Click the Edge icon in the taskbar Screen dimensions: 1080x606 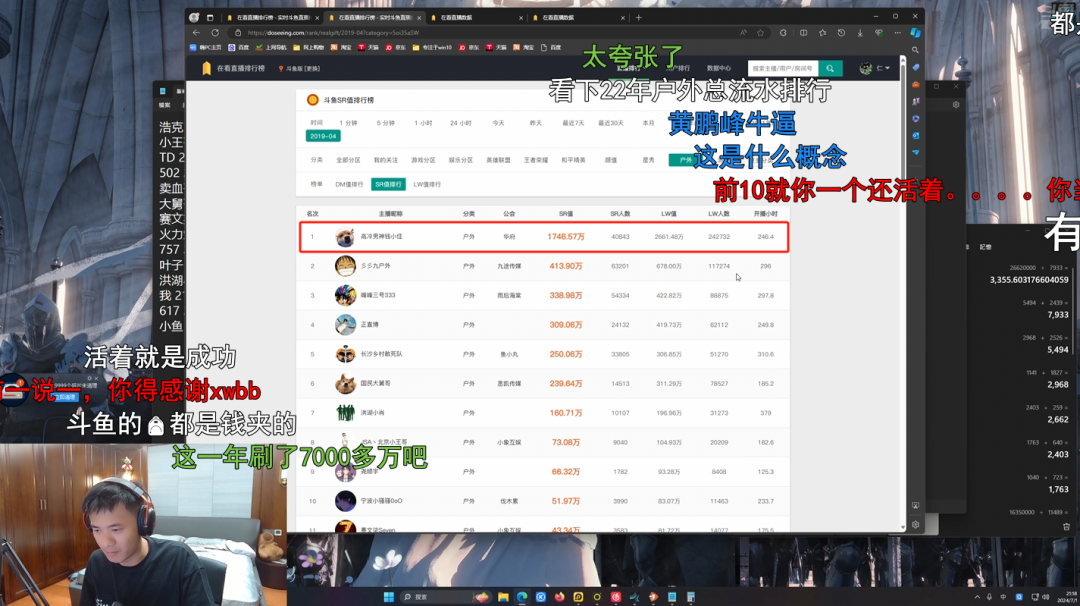pyautogui.click(x=522, y=596)
